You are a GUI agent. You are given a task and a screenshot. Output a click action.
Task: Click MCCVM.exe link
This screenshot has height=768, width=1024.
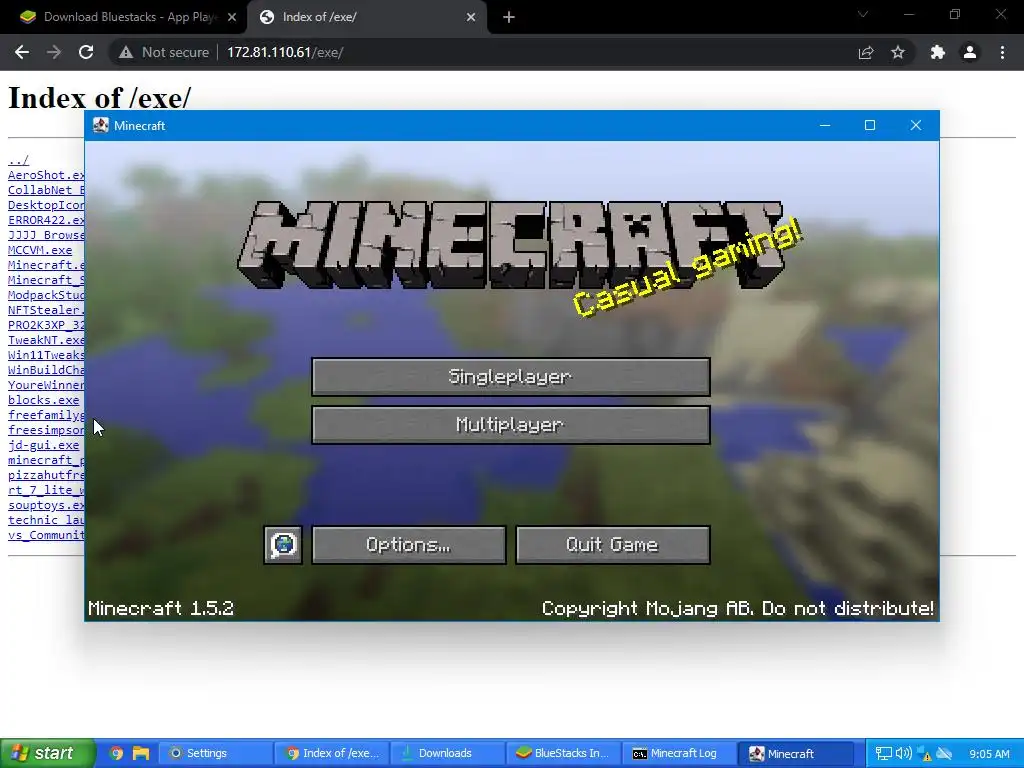pyautogui.click(x=40, y=250)
